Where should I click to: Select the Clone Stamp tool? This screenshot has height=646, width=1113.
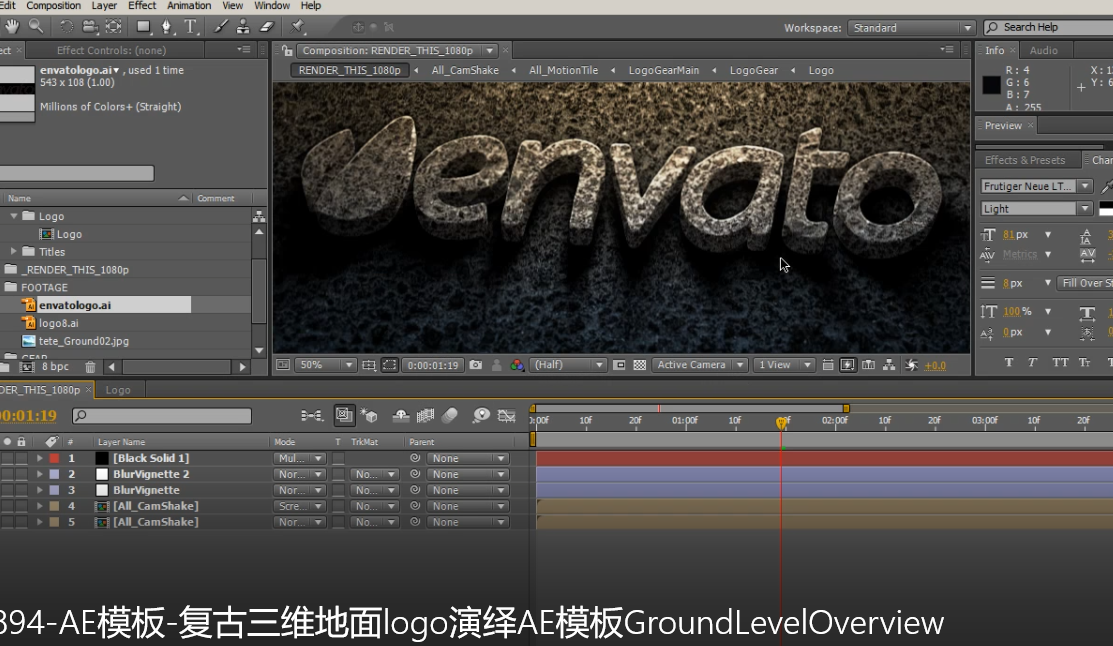(x=243, y=27)
